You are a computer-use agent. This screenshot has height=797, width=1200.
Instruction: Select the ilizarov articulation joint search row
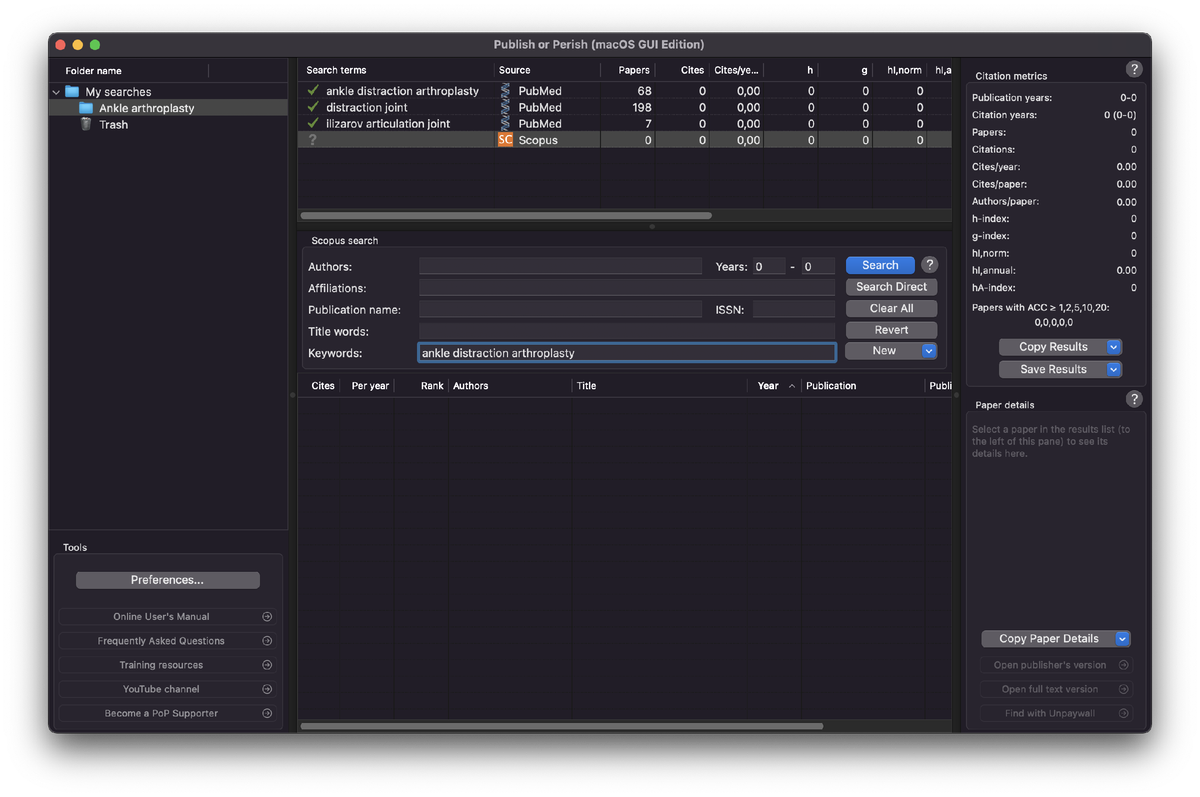(625, 124)
